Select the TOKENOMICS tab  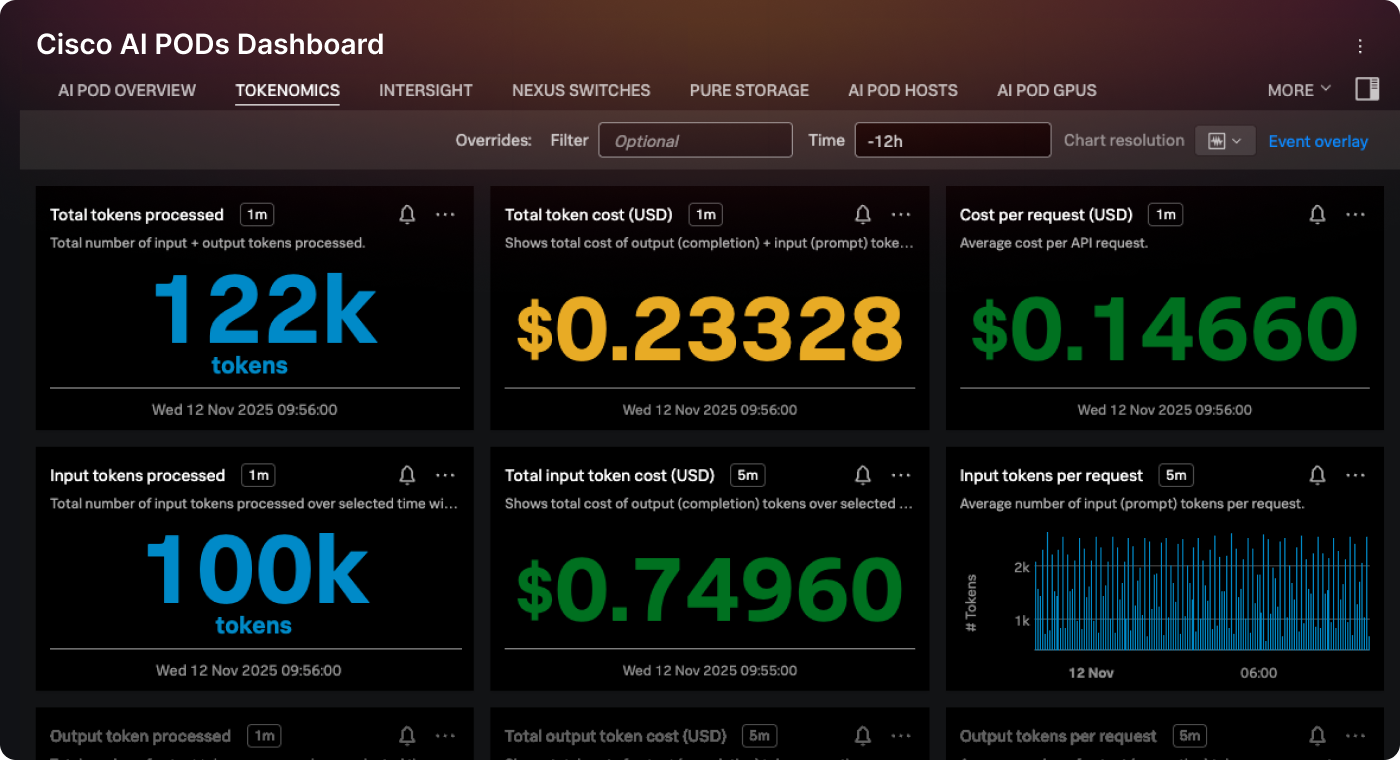coord(288,90)
